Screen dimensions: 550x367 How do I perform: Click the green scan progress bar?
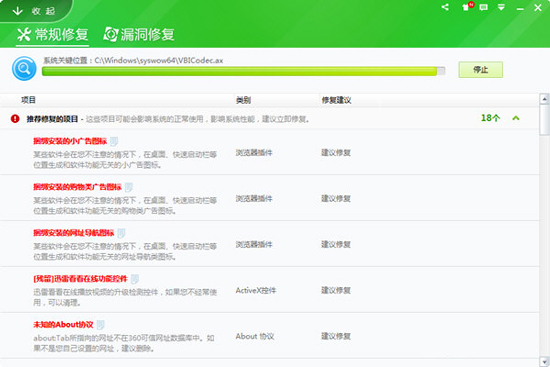[x=243, y=71]
